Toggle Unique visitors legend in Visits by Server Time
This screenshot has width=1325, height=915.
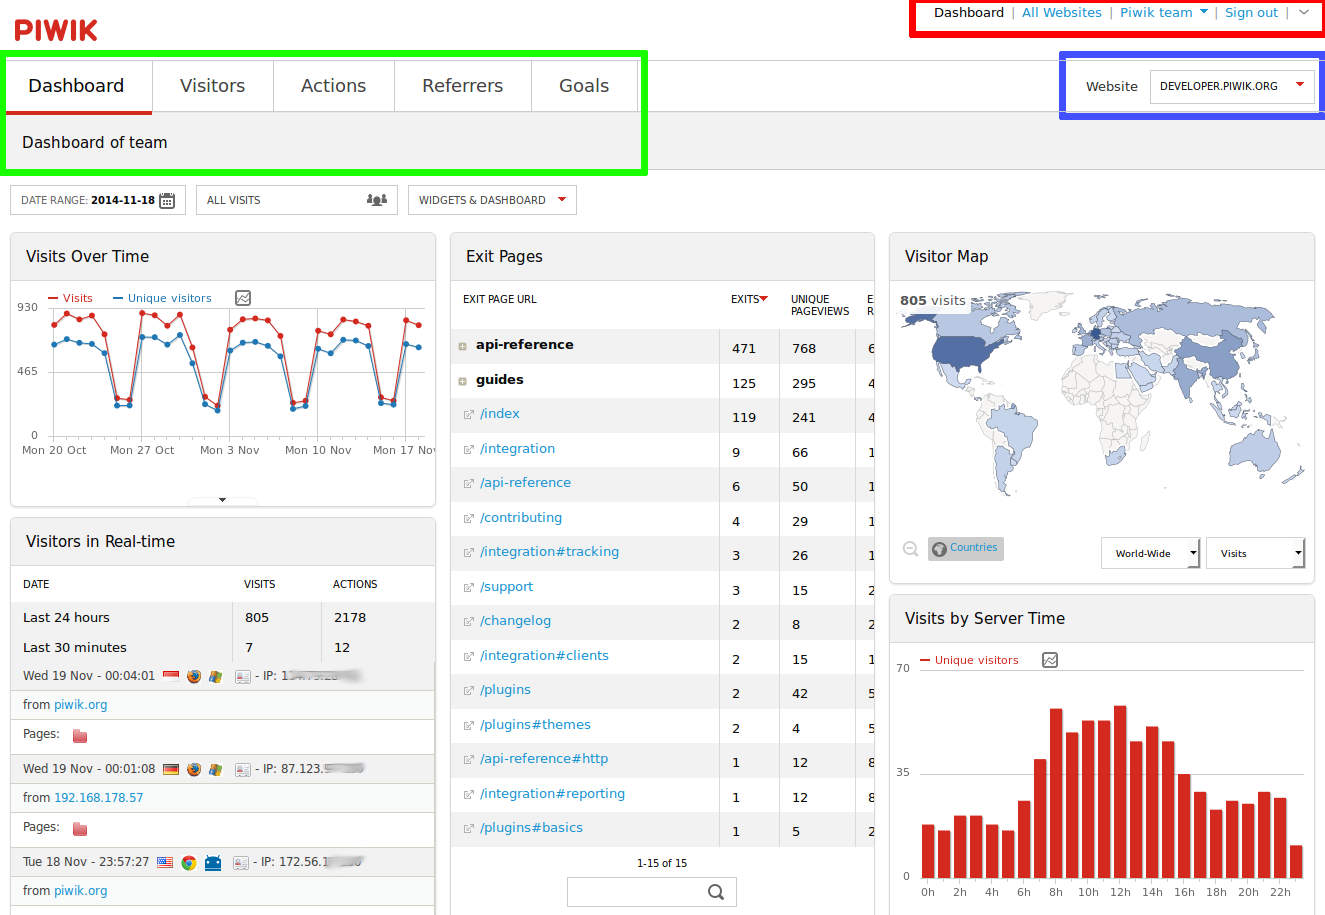click(969, 660)
